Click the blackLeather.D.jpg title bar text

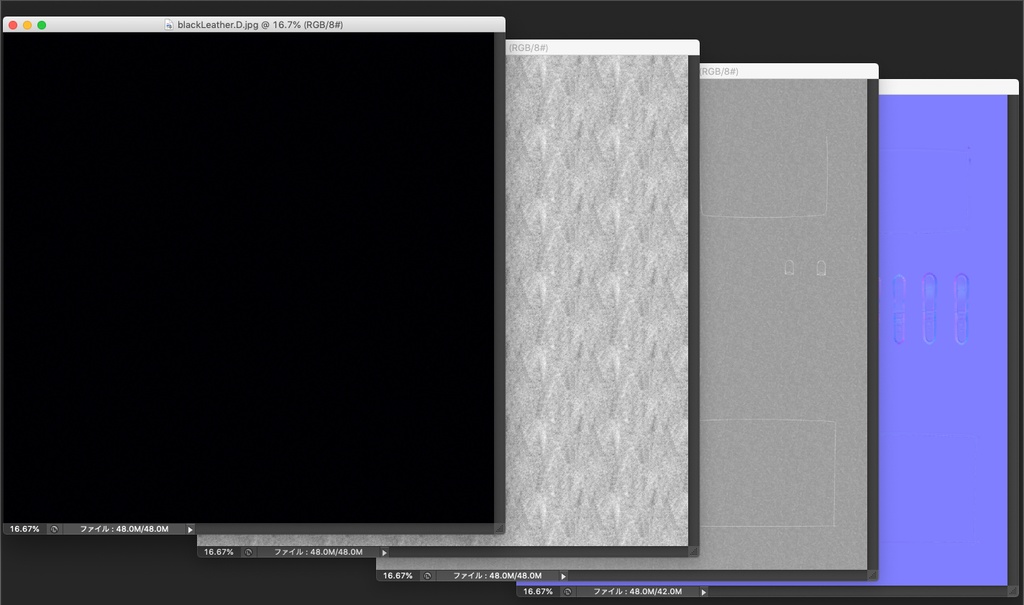260,25
